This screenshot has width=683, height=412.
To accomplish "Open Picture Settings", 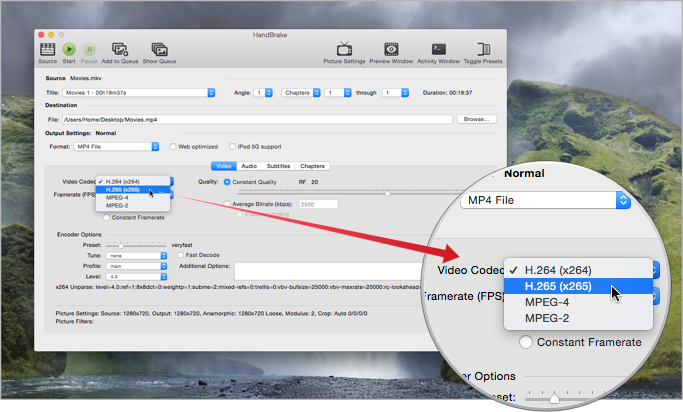I will pos(344,49).
